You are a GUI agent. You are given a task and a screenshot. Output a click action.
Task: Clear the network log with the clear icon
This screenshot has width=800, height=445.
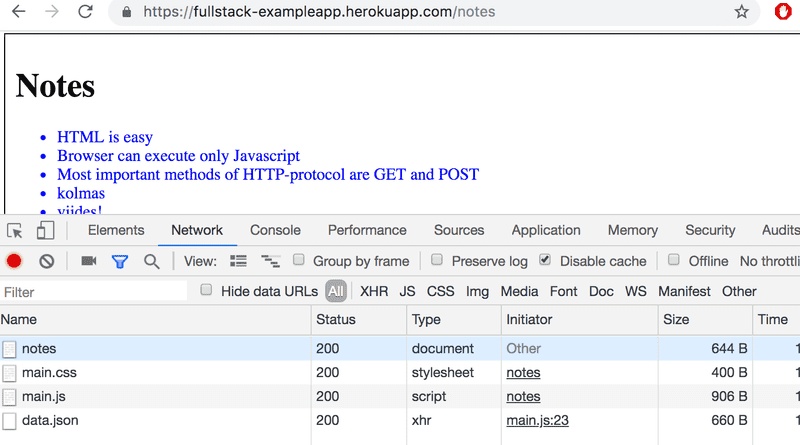tap(46, 261)
